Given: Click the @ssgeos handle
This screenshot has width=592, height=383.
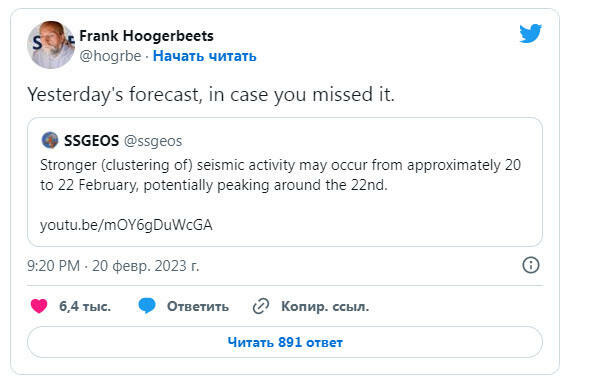Looking at the screenshot, I should tap(153, 141).
